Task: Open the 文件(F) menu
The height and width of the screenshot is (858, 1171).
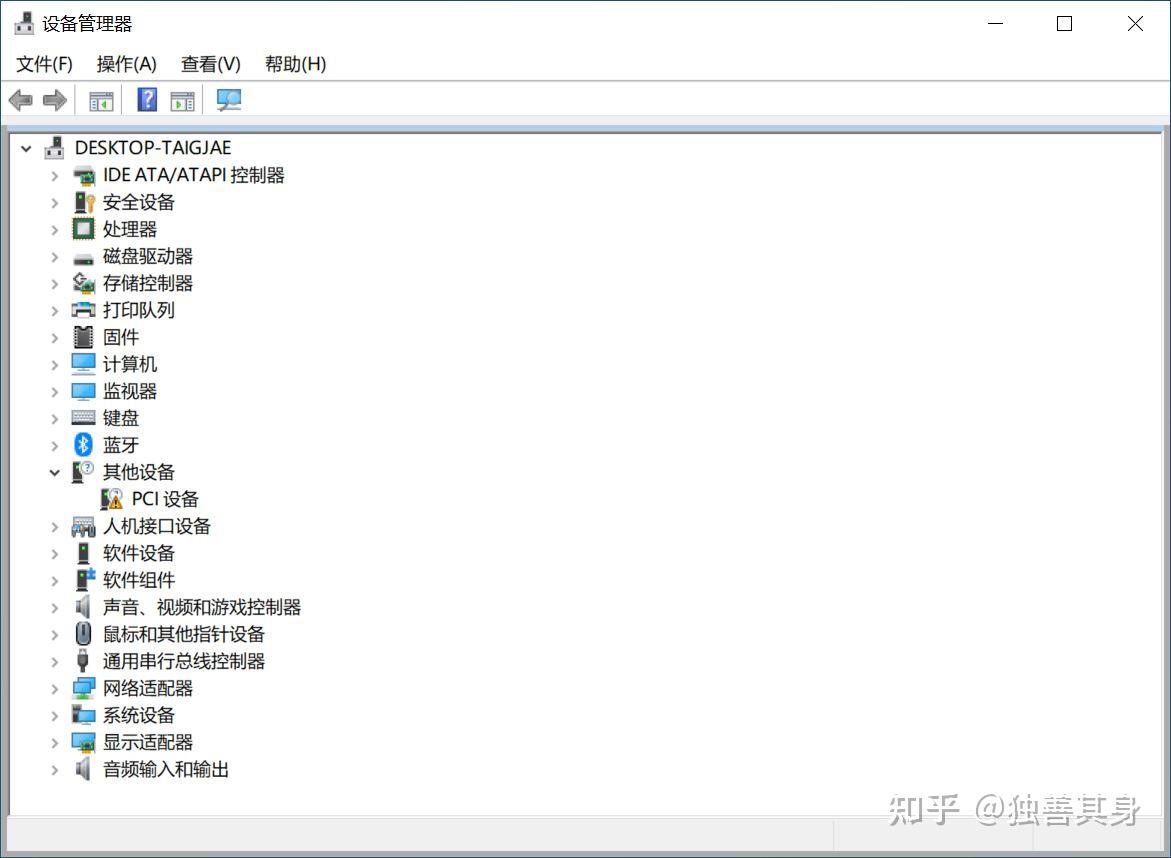Action: click(x=45, y=64)
